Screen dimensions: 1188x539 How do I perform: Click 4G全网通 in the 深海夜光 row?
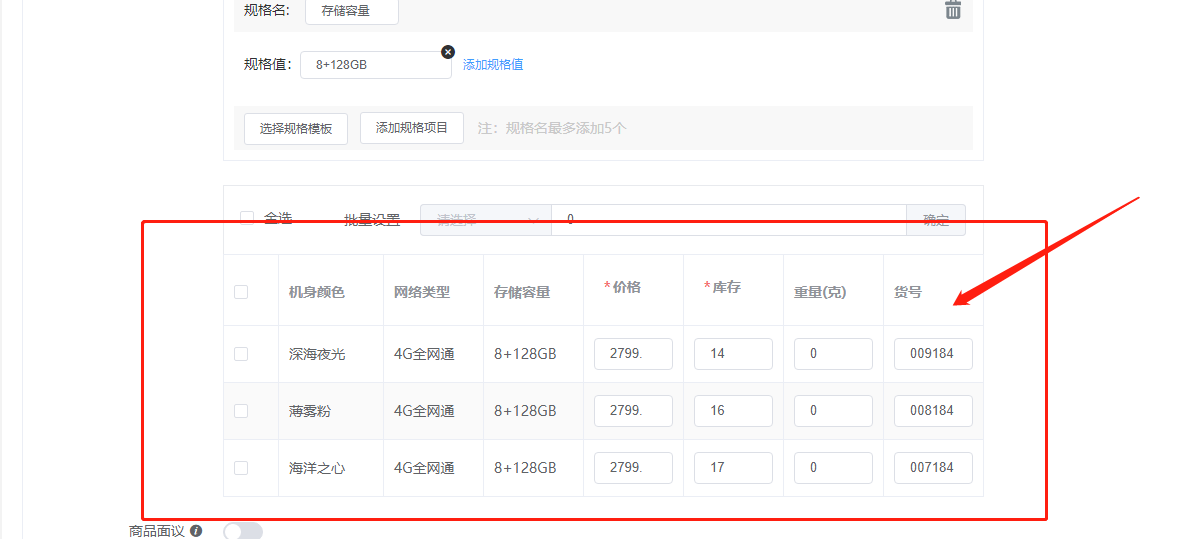[424, 354]
